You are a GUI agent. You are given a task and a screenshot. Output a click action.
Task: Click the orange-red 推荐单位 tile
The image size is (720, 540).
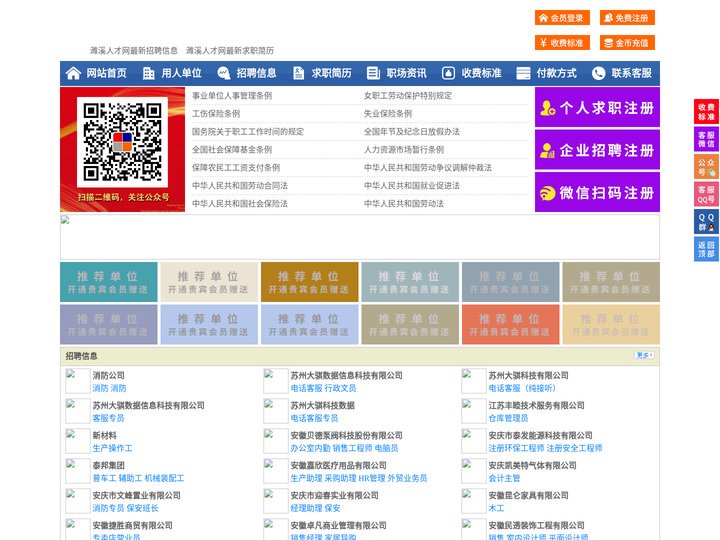point(511,324)
